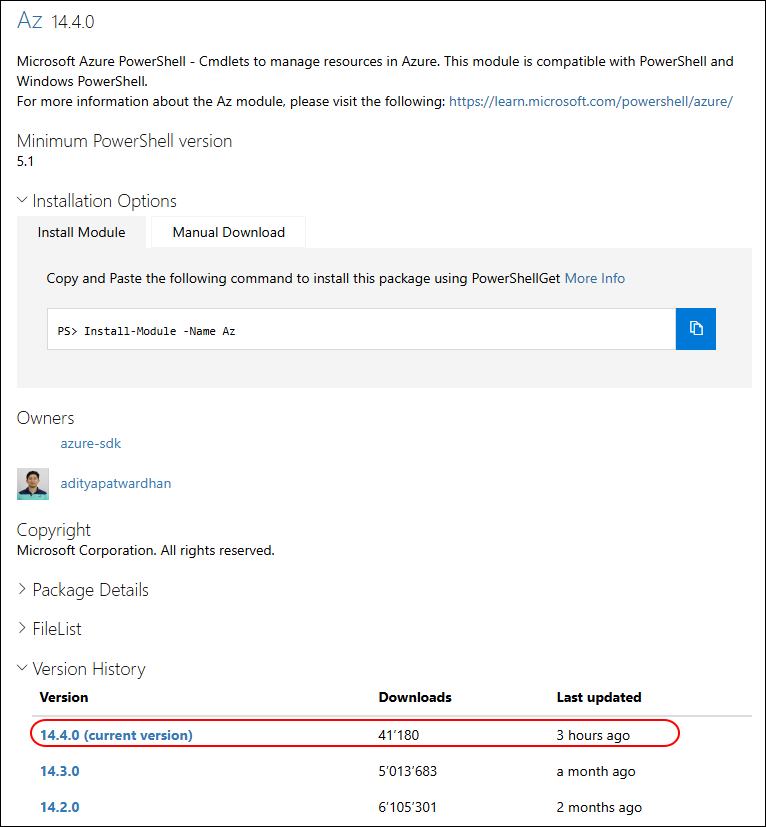Click the Last updated column header
The image size is (766, 827).
599,697
